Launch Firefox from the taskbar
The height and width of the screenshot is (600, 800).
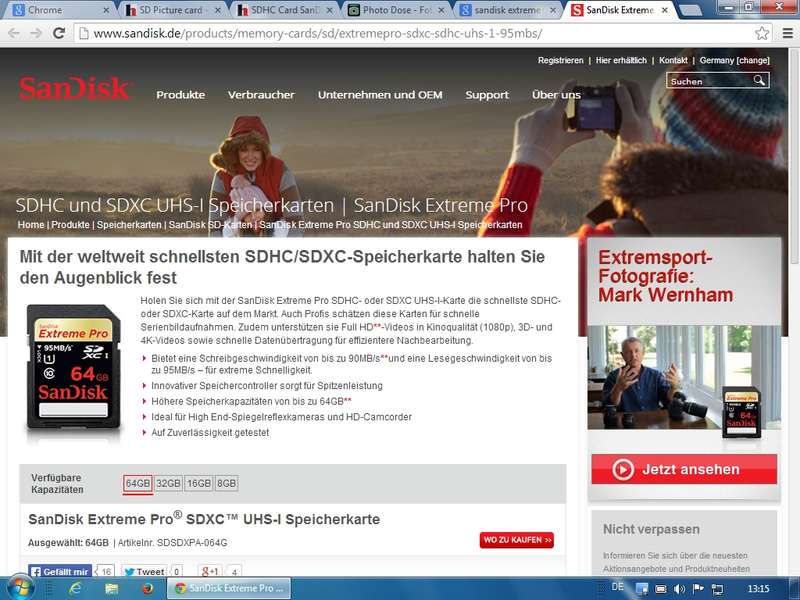click(147, 588)
